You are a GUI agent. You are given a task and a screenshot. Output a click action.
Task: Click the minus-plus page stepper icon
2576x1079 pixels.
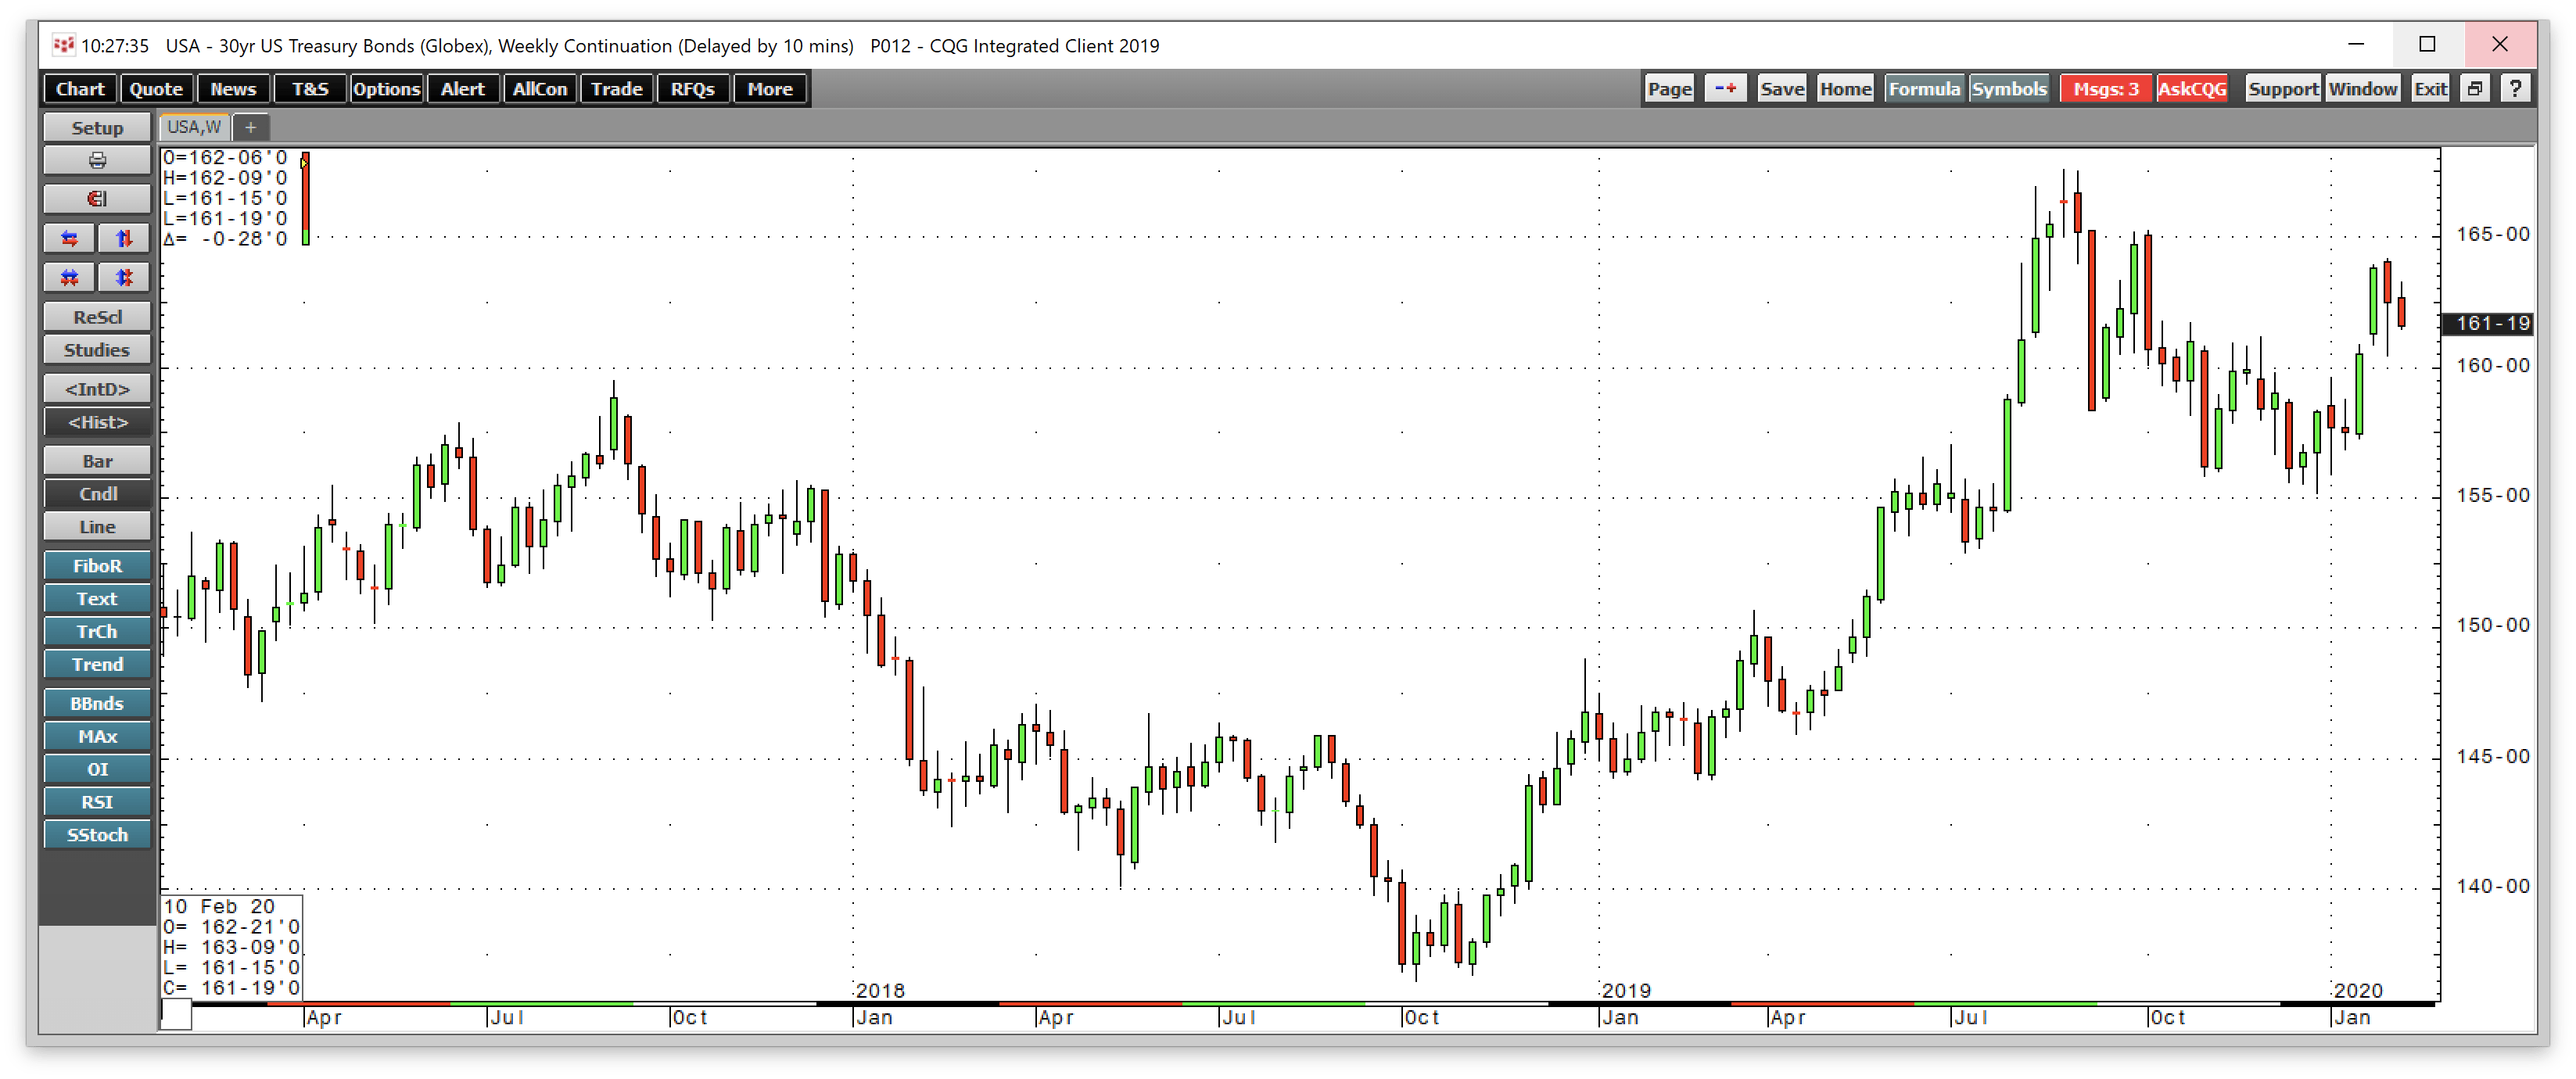1725,89
